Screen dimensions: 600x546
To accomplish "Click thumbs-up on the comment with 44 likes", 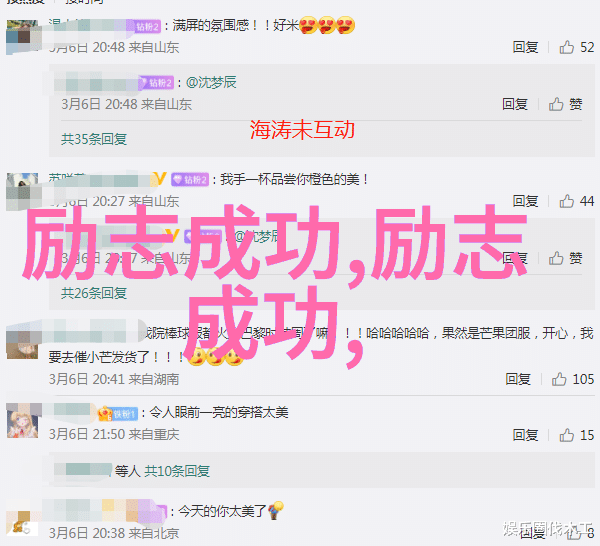I will point(566,201).
